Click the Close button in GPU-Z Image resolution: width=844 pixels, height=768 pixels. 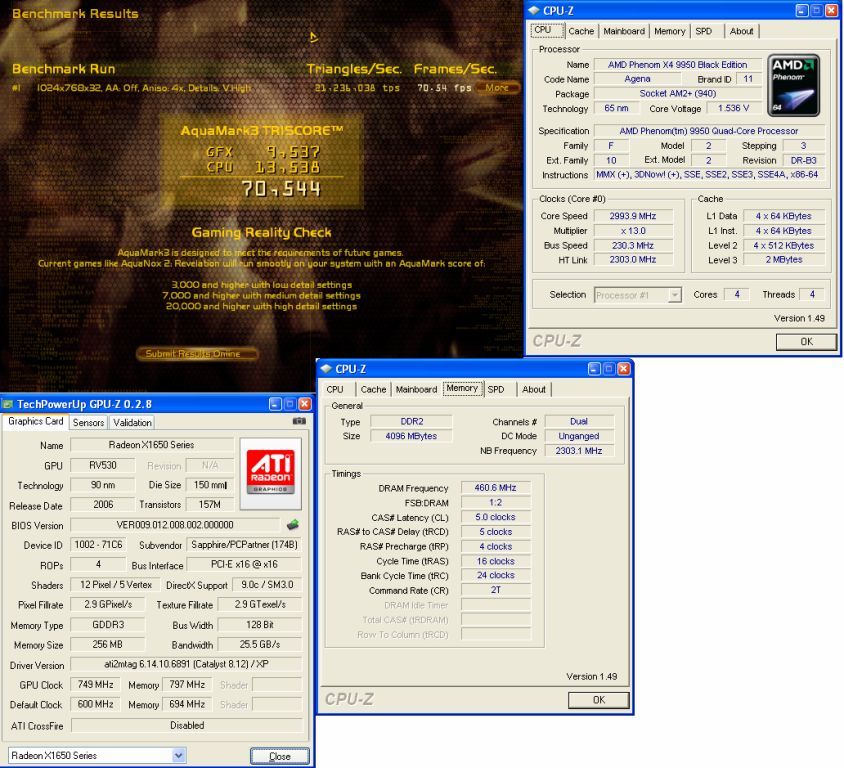click(x=280, y=756)
